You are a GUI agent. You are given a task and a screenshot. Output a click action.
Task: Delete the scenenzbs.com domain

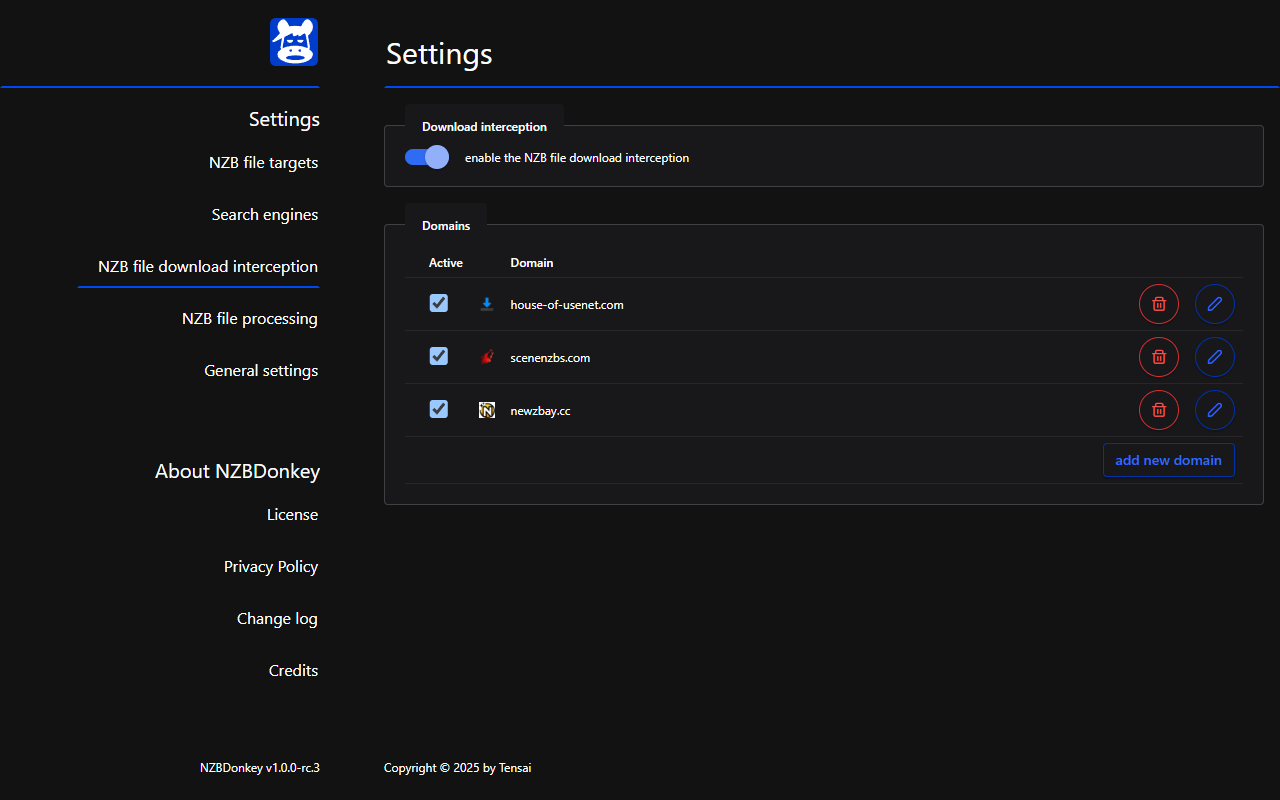(x=1158, y=357)
